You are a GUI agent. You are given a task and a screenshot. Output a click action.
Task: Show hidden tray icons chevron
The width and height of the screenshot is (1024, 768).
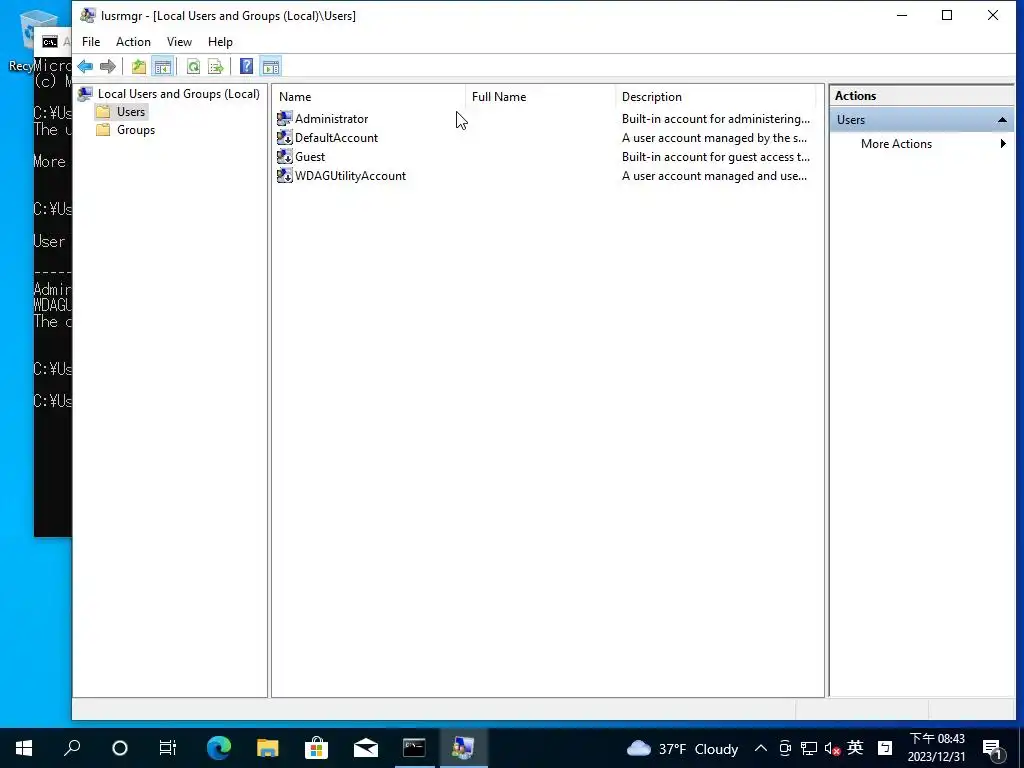[x=761, y=748]
